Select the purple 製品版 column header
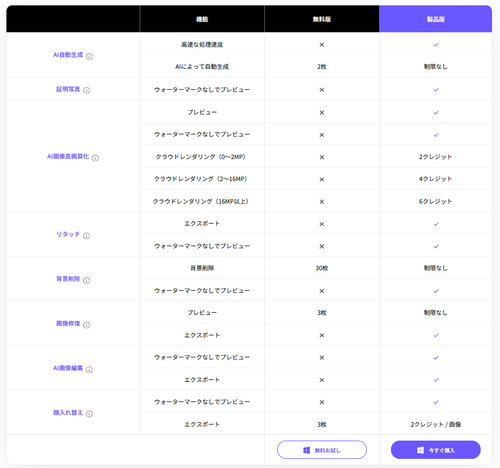The width and height of the screenshot is (500, 468). point(436,19)
